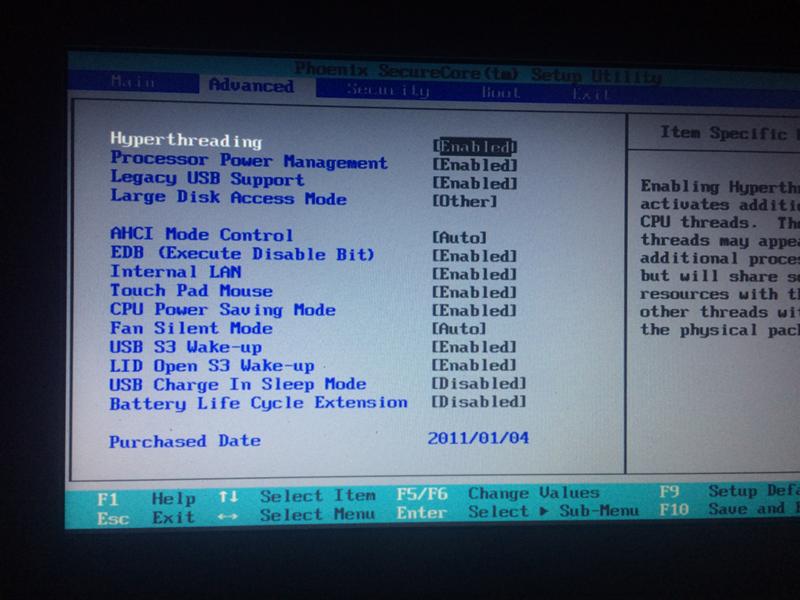Change Battery Life Cycle Extension Disabled value
800x600 pixels.
[479, 402]
